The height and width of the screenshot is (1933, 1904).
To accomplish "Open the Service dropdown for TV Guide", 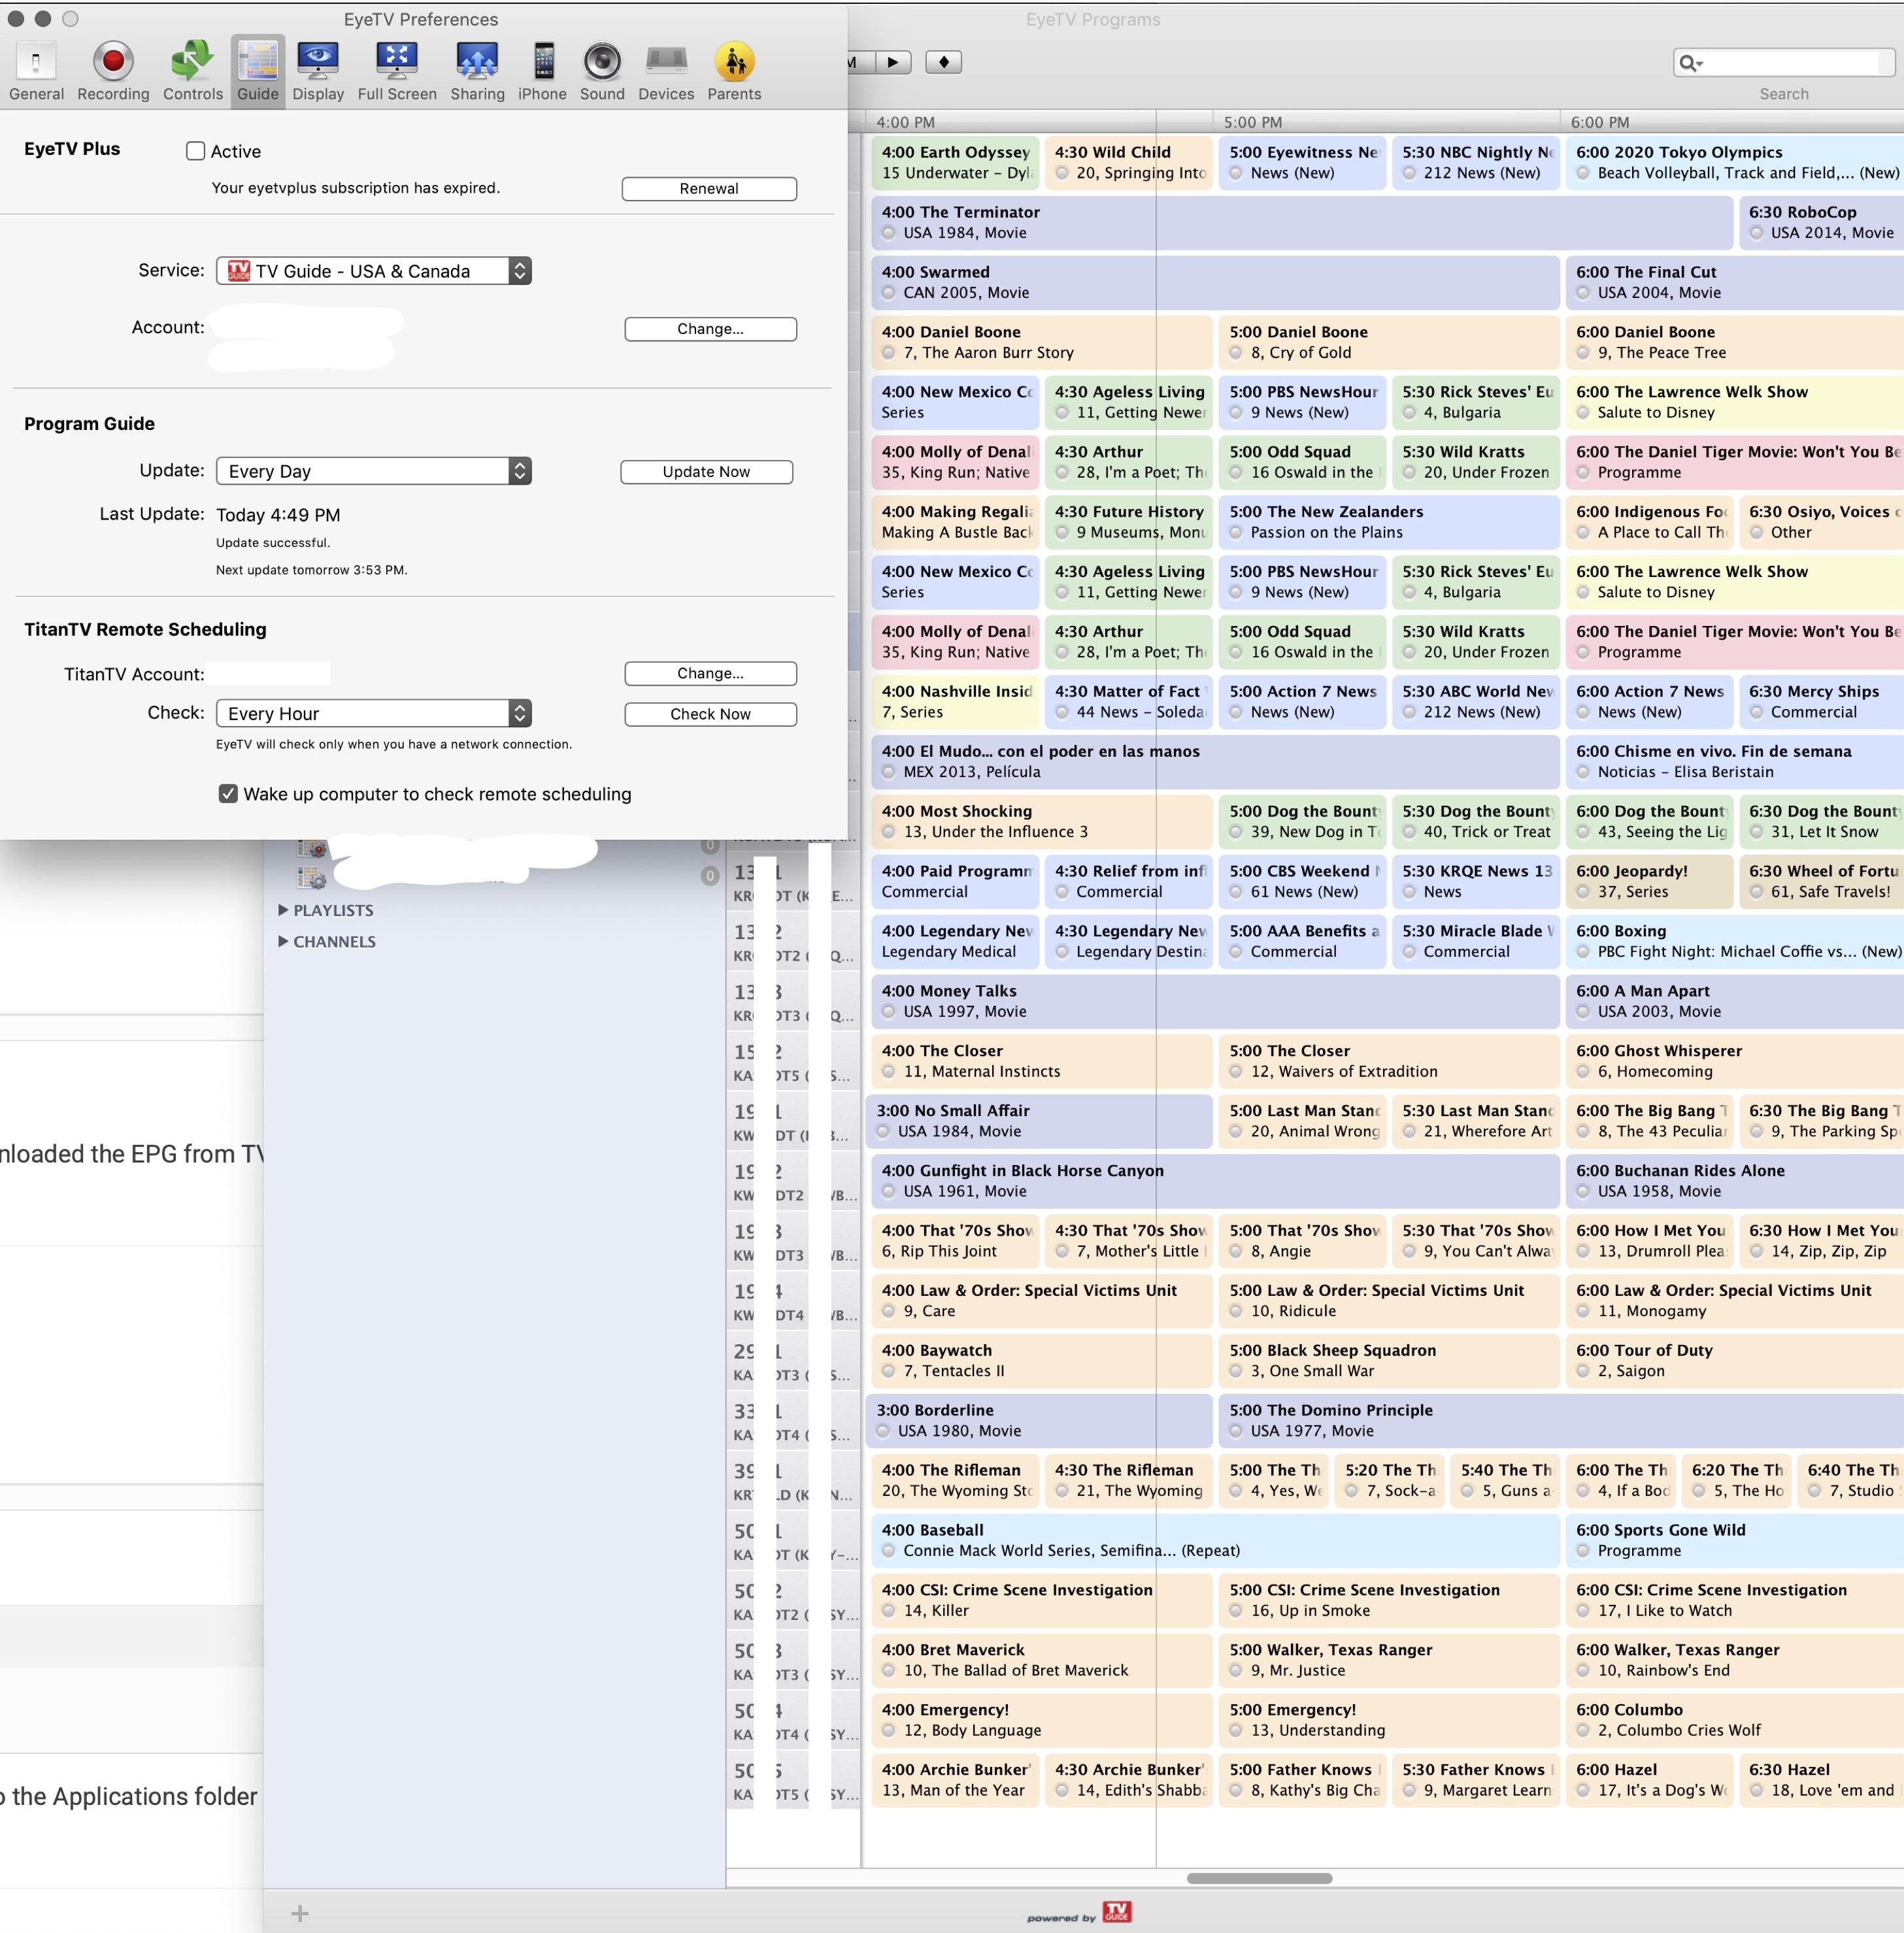I will tap(374, 271).
